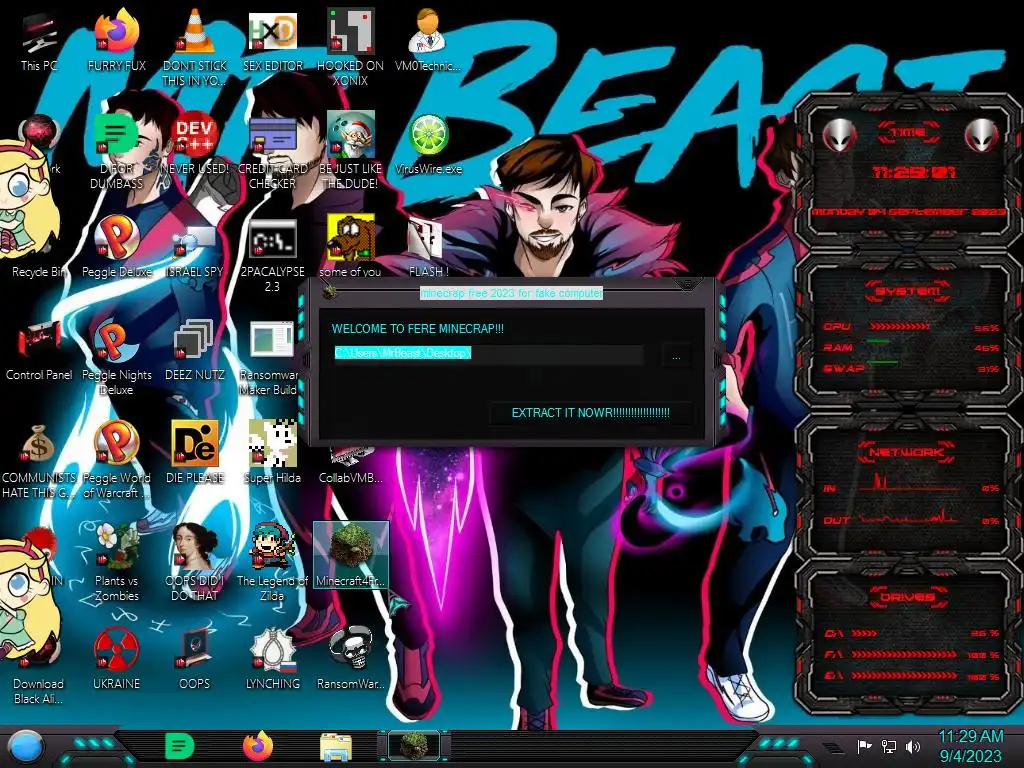Select Minecraft block taskbar button

414,746
